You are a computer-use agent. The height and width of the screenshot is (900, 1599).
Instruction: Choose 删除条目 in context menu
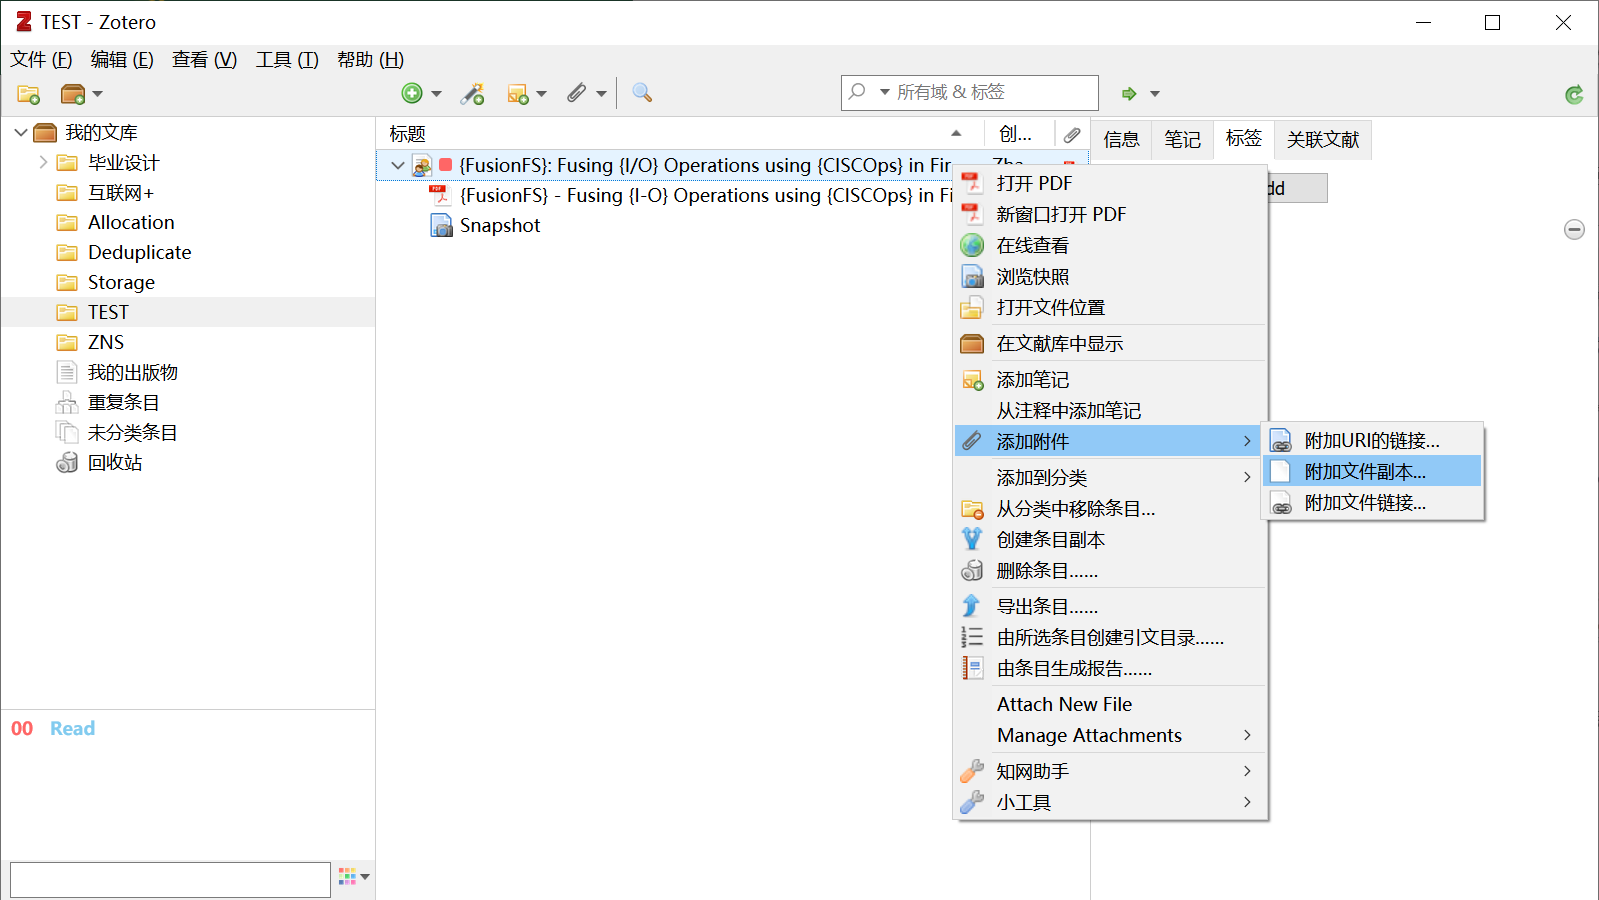[x=1111, y=570]
